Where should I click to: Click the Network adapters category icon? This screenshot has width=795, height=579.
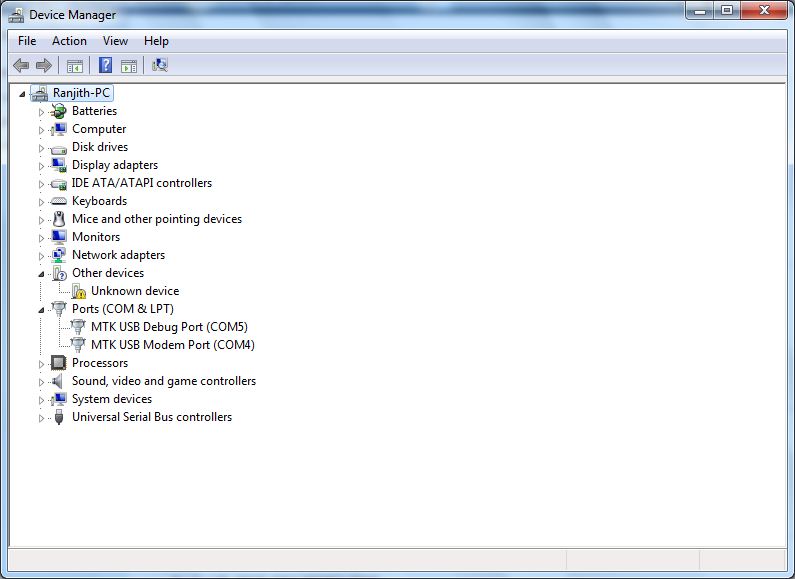(x=59, y=255)
